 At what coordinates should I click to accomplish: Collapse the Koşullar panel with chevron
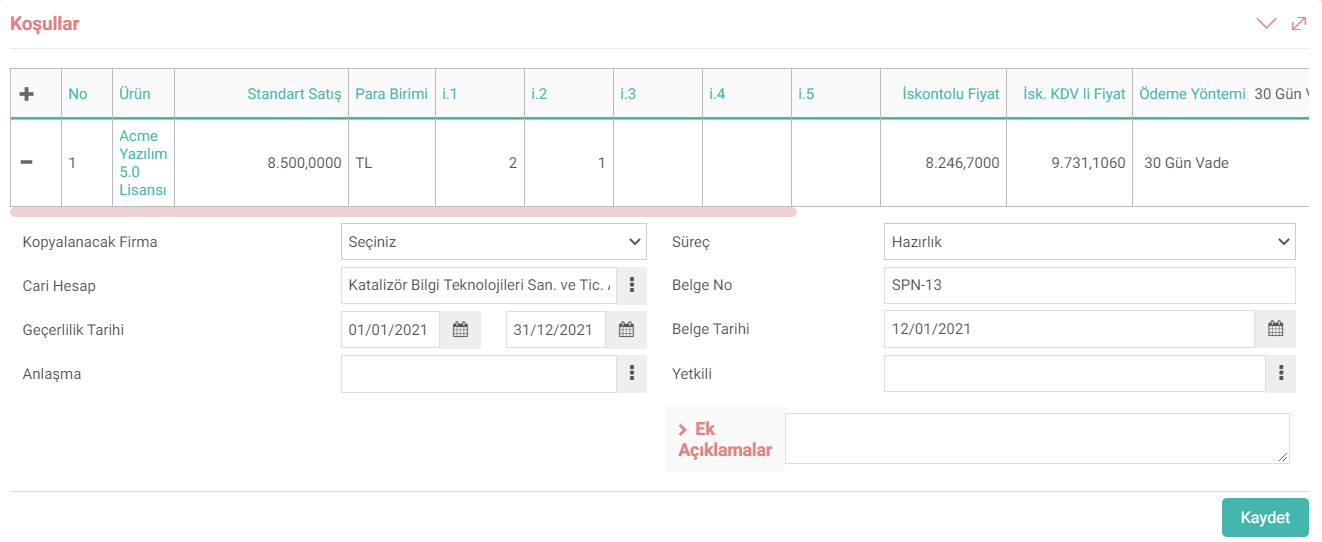[1267, 24]
